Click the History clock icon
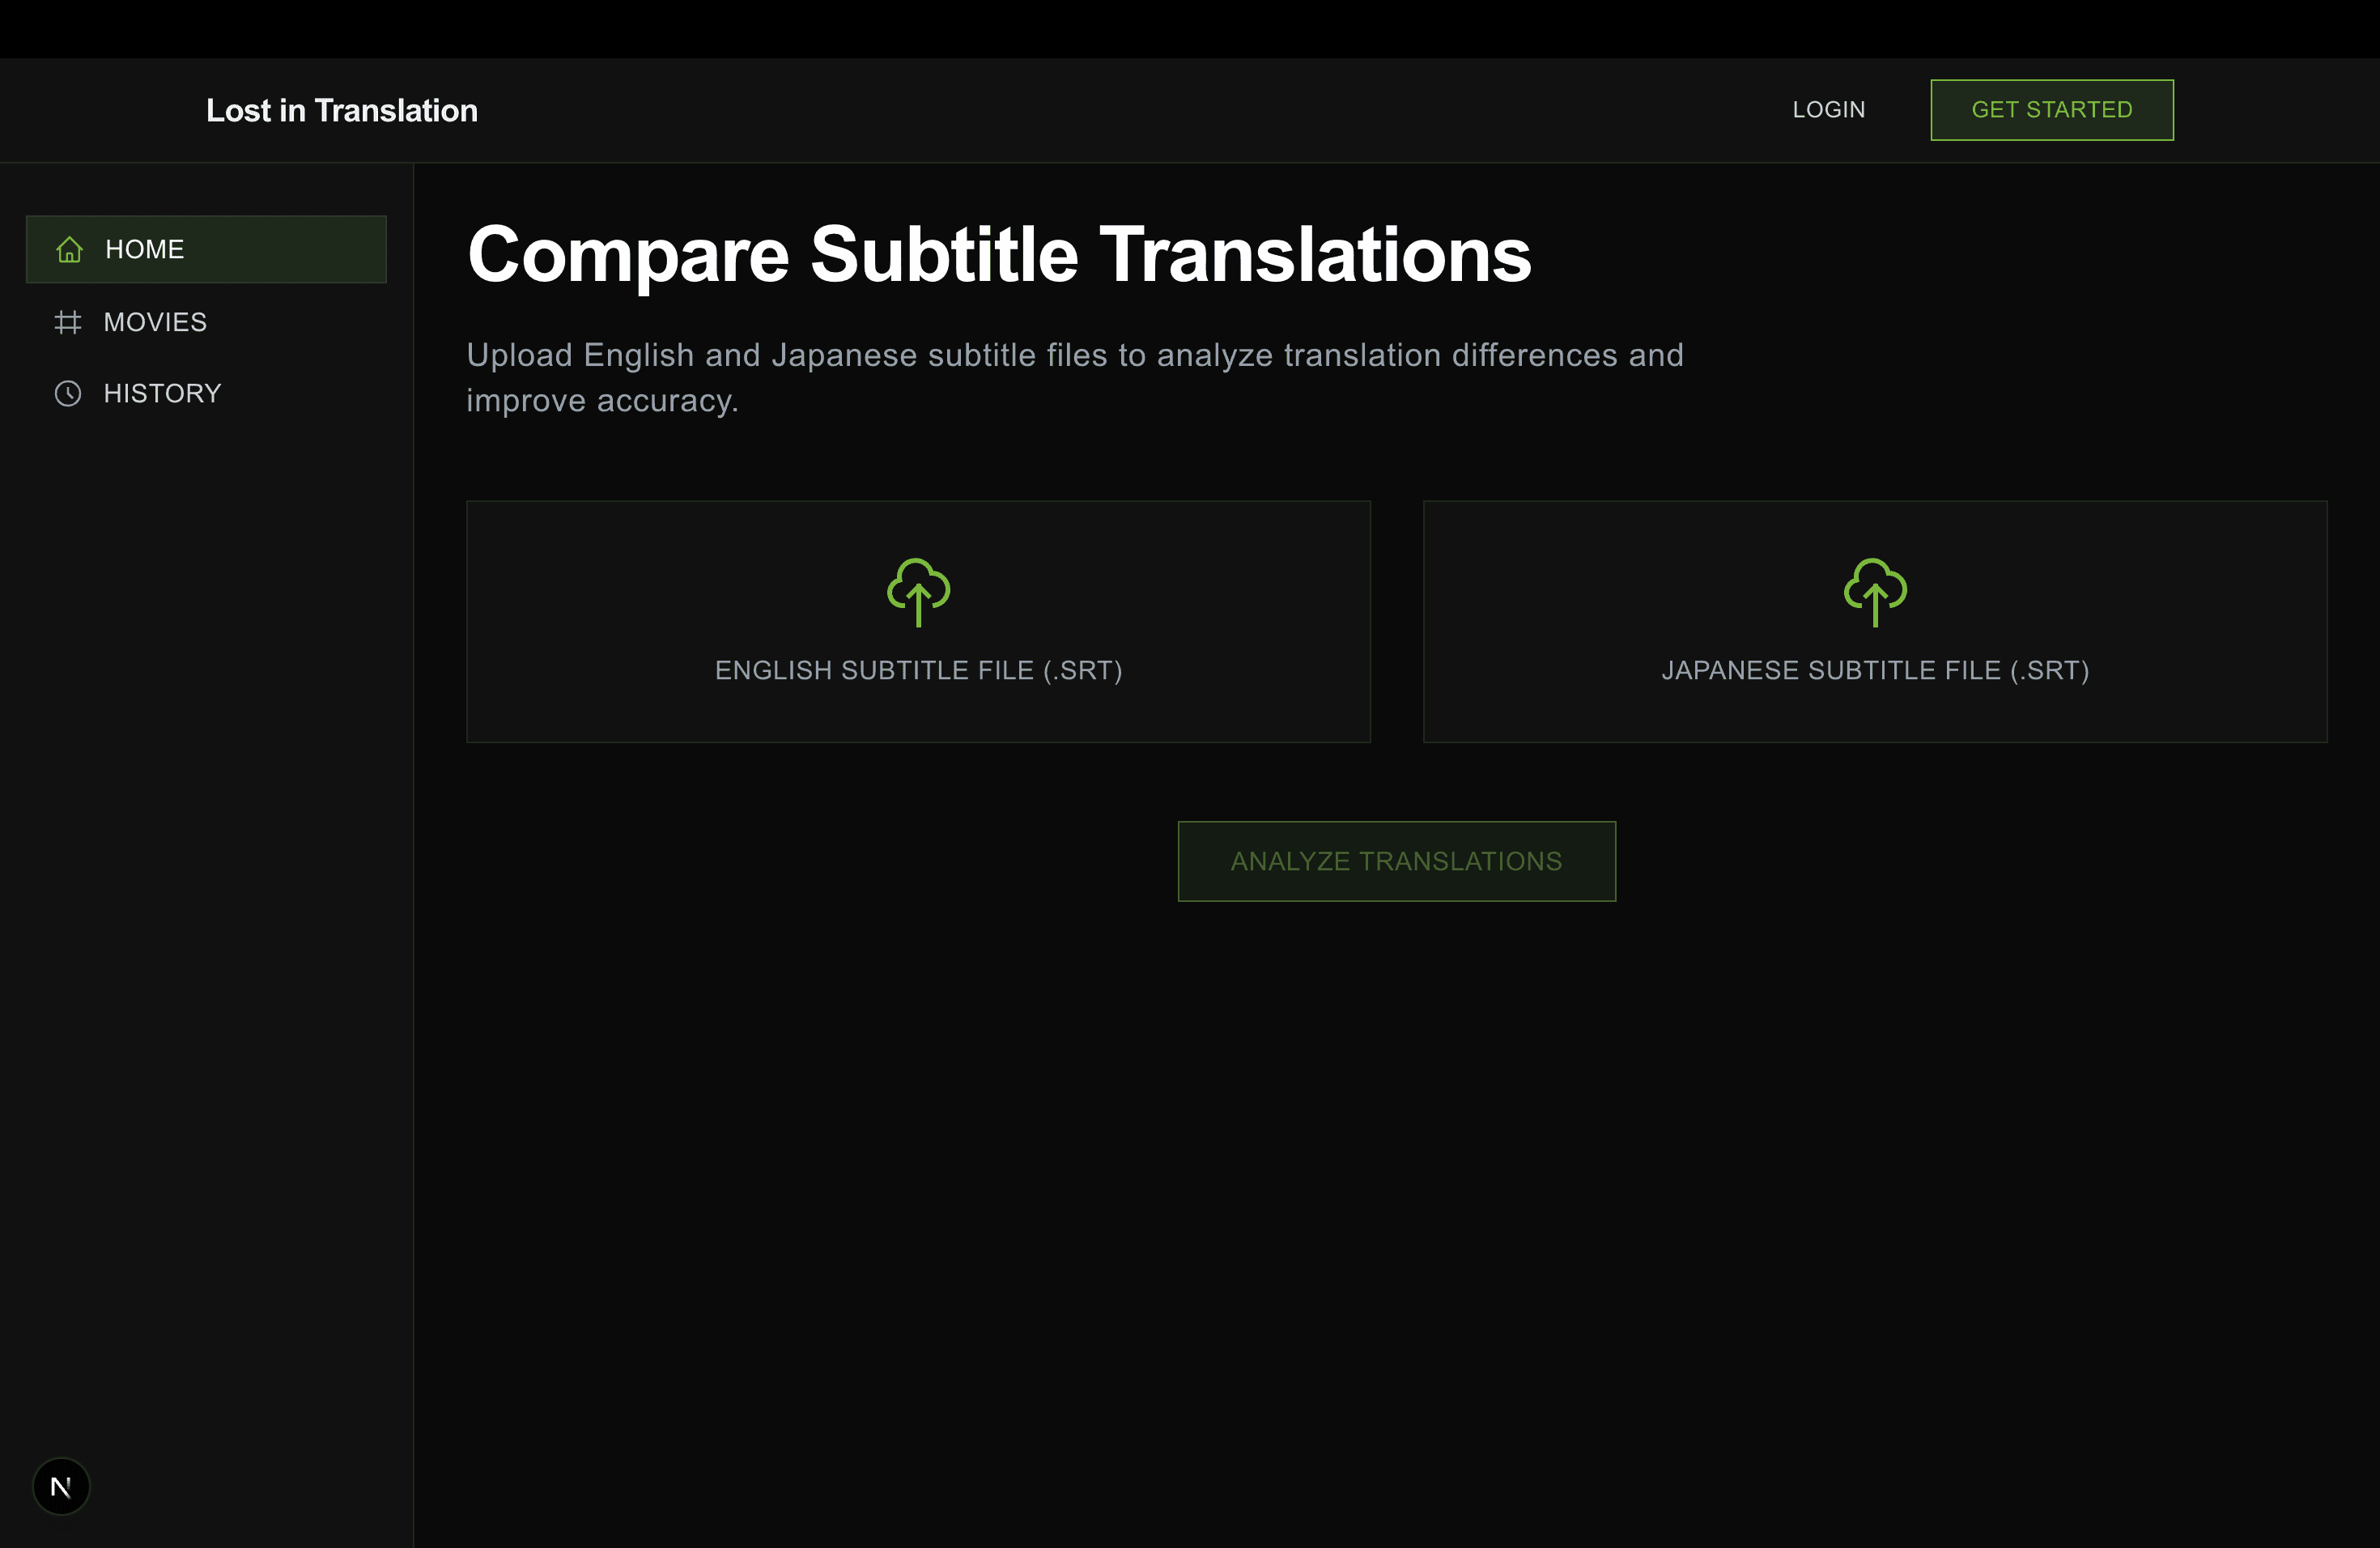 click(x=68, y=393)
